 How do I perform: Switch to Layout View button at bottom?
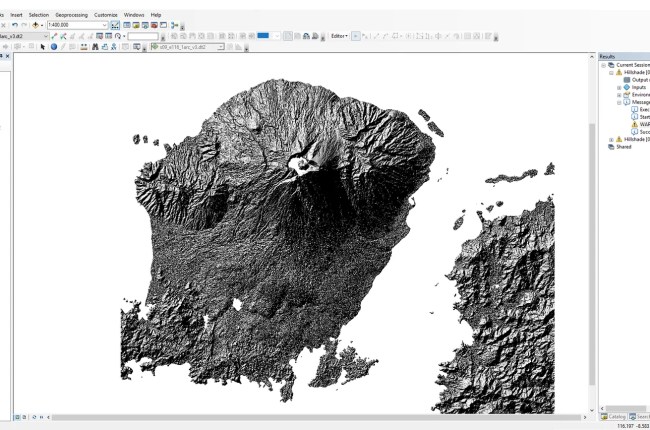24,417
